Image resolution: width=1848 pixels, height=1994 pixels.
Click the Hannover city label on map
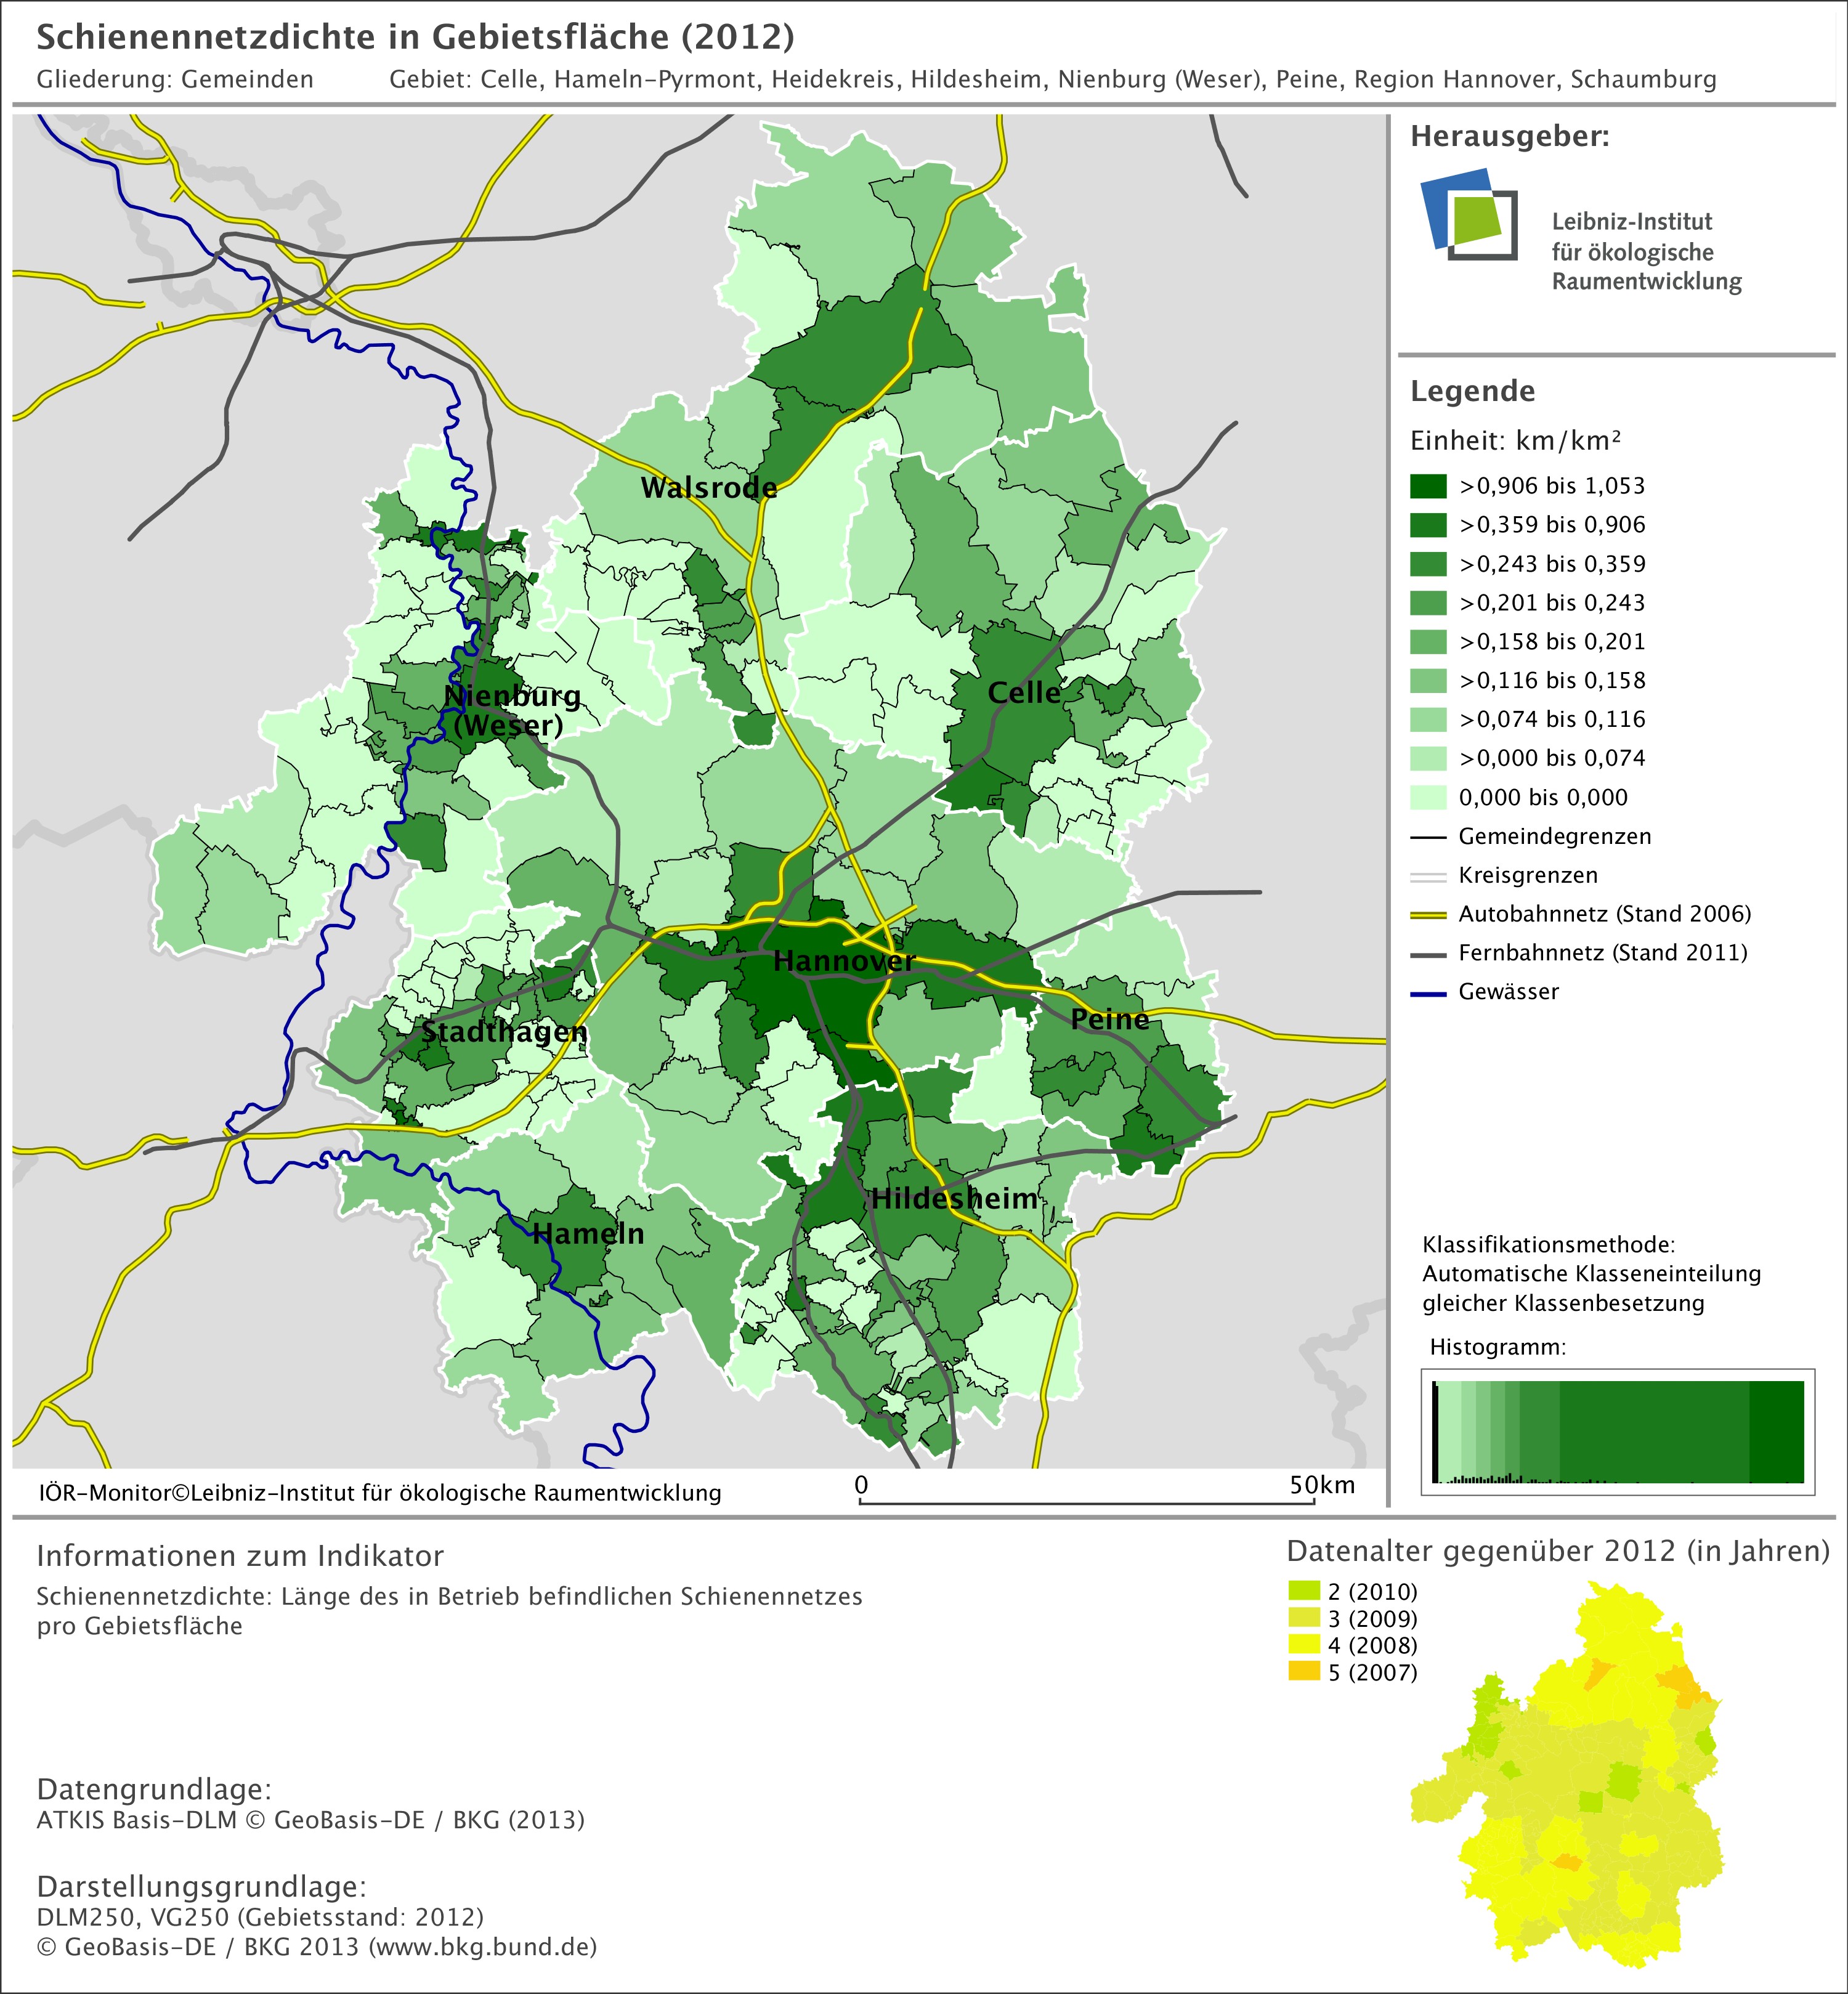pyautogui.click(x=844, y=961)
